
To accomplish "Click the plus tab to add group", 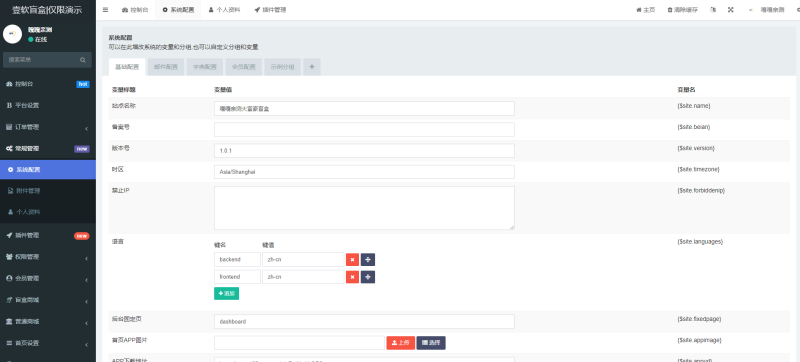I will click(x=312, y=67).
